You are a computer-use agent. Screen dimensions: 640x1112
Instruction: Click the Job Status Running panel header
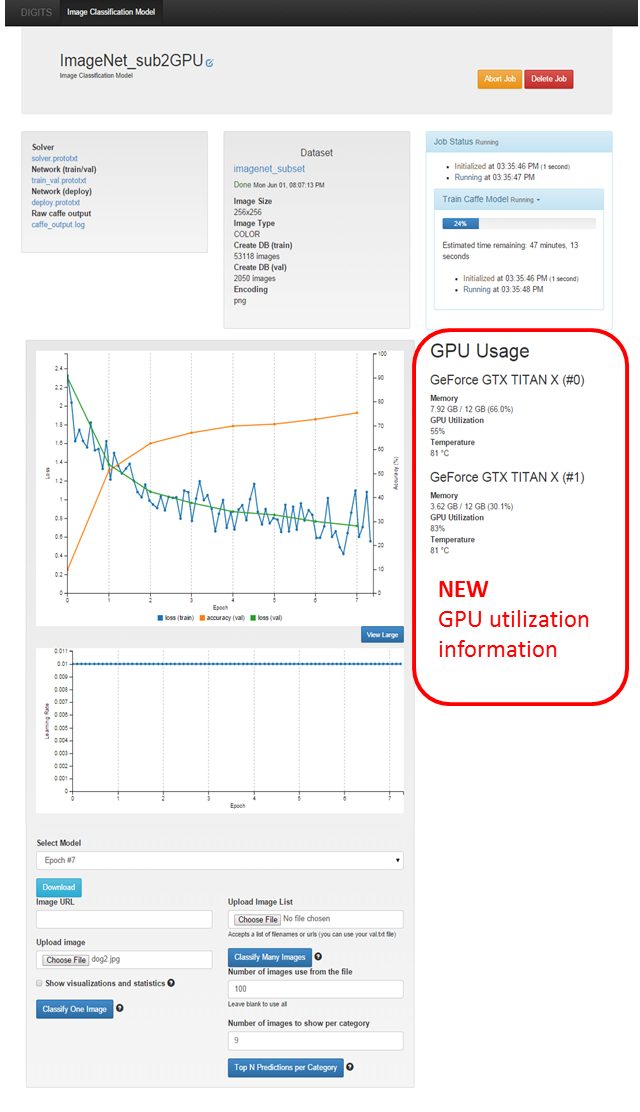click(519, 142)
